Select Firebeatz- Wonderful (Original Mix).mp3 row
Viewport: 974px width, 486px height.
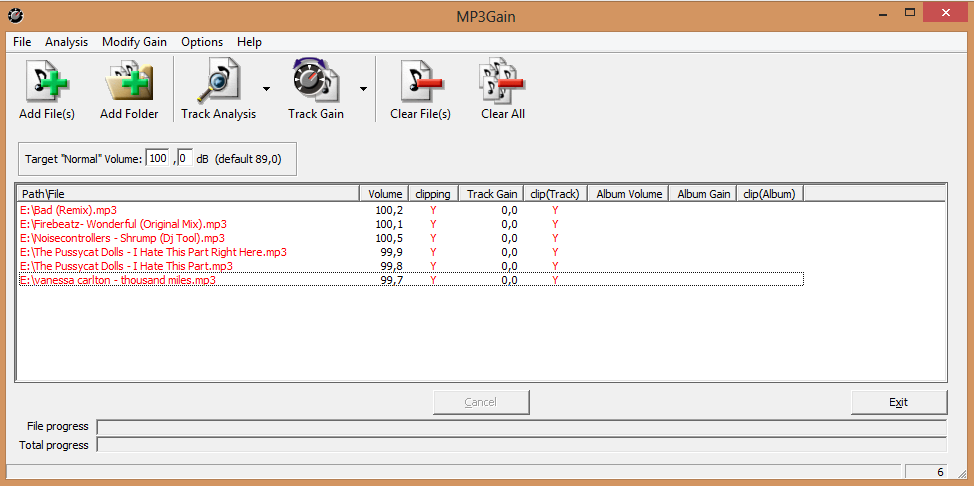411,224
